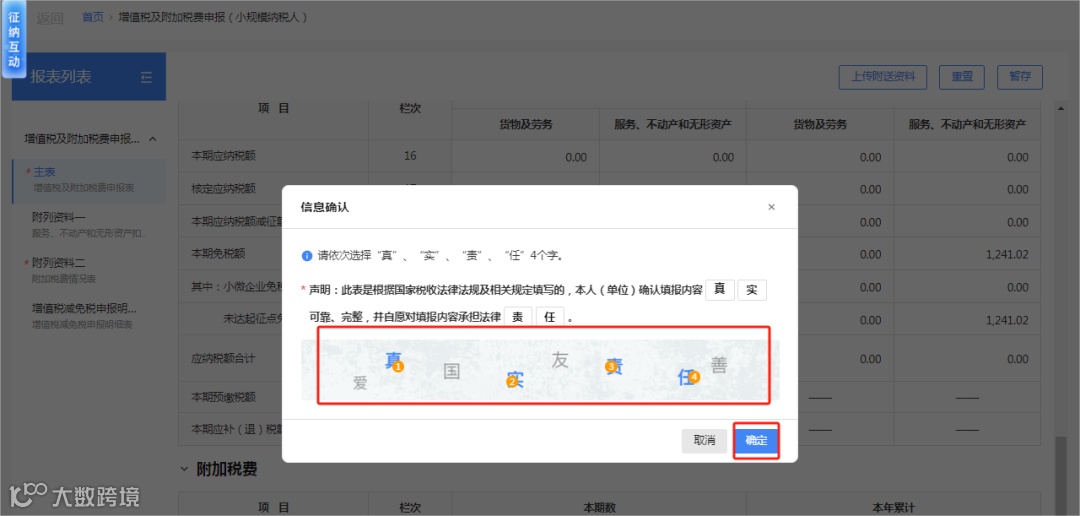Click 1,241.02 in 本期免税额 row

[1006, 254]
